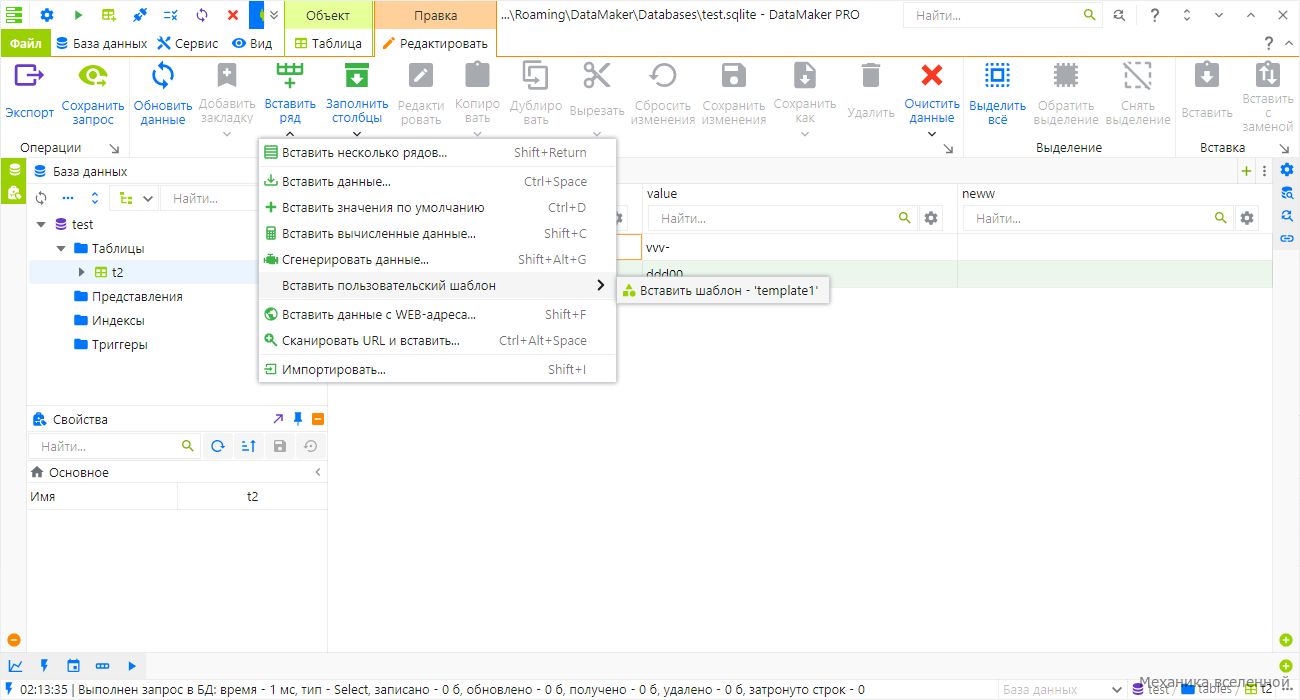The image size is (1300, 700).
Task: Expand the t2 table node
Action: 82,272
